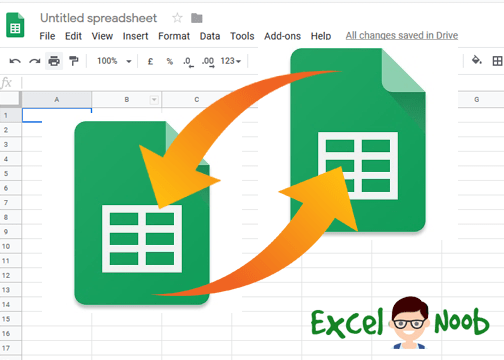The image size is (504, 360).
Task: Click the select-all corner box
Action: (x=10, y=99)
